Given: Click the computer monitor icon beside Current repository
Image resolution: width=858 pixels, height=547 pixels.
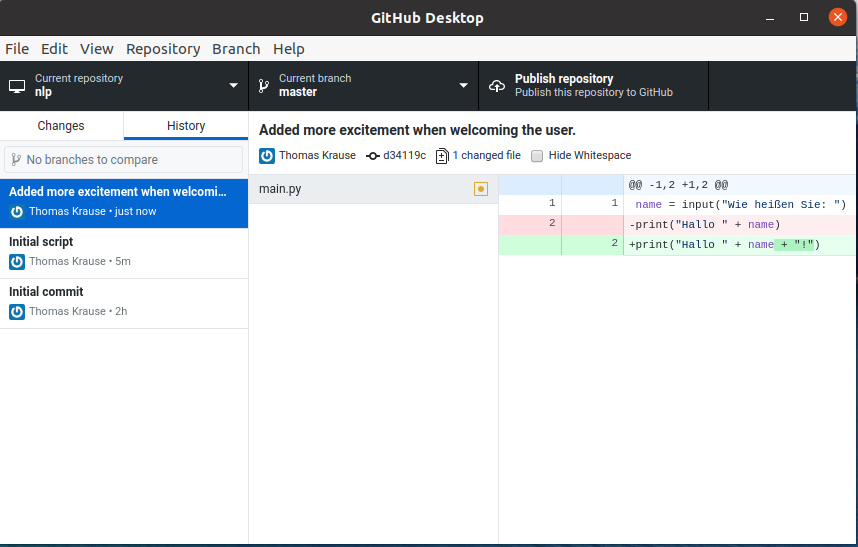Looking at the screenshot, I should point(17,86).
